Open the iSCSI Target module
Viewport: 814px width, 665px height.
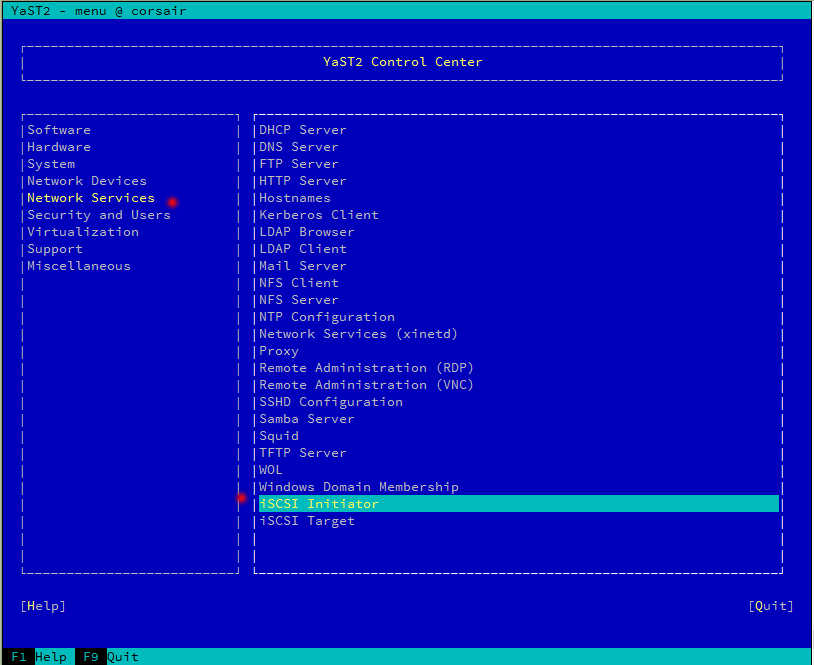tap(307, 521)
